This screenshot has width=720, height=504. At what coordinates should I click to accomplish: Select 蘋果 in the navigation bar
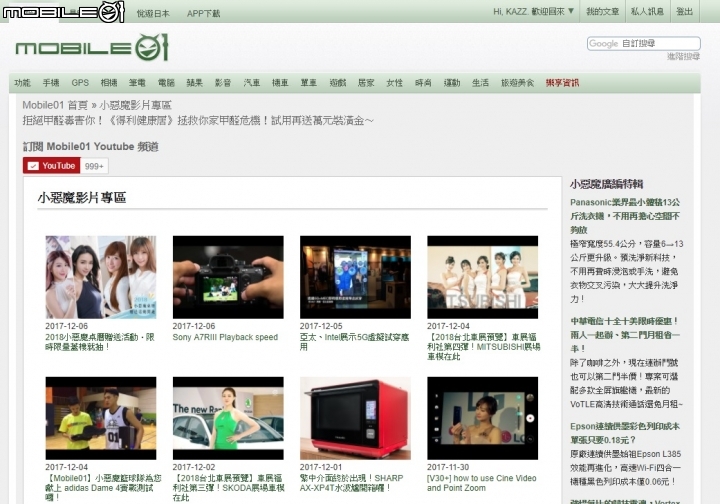point(195,83)
